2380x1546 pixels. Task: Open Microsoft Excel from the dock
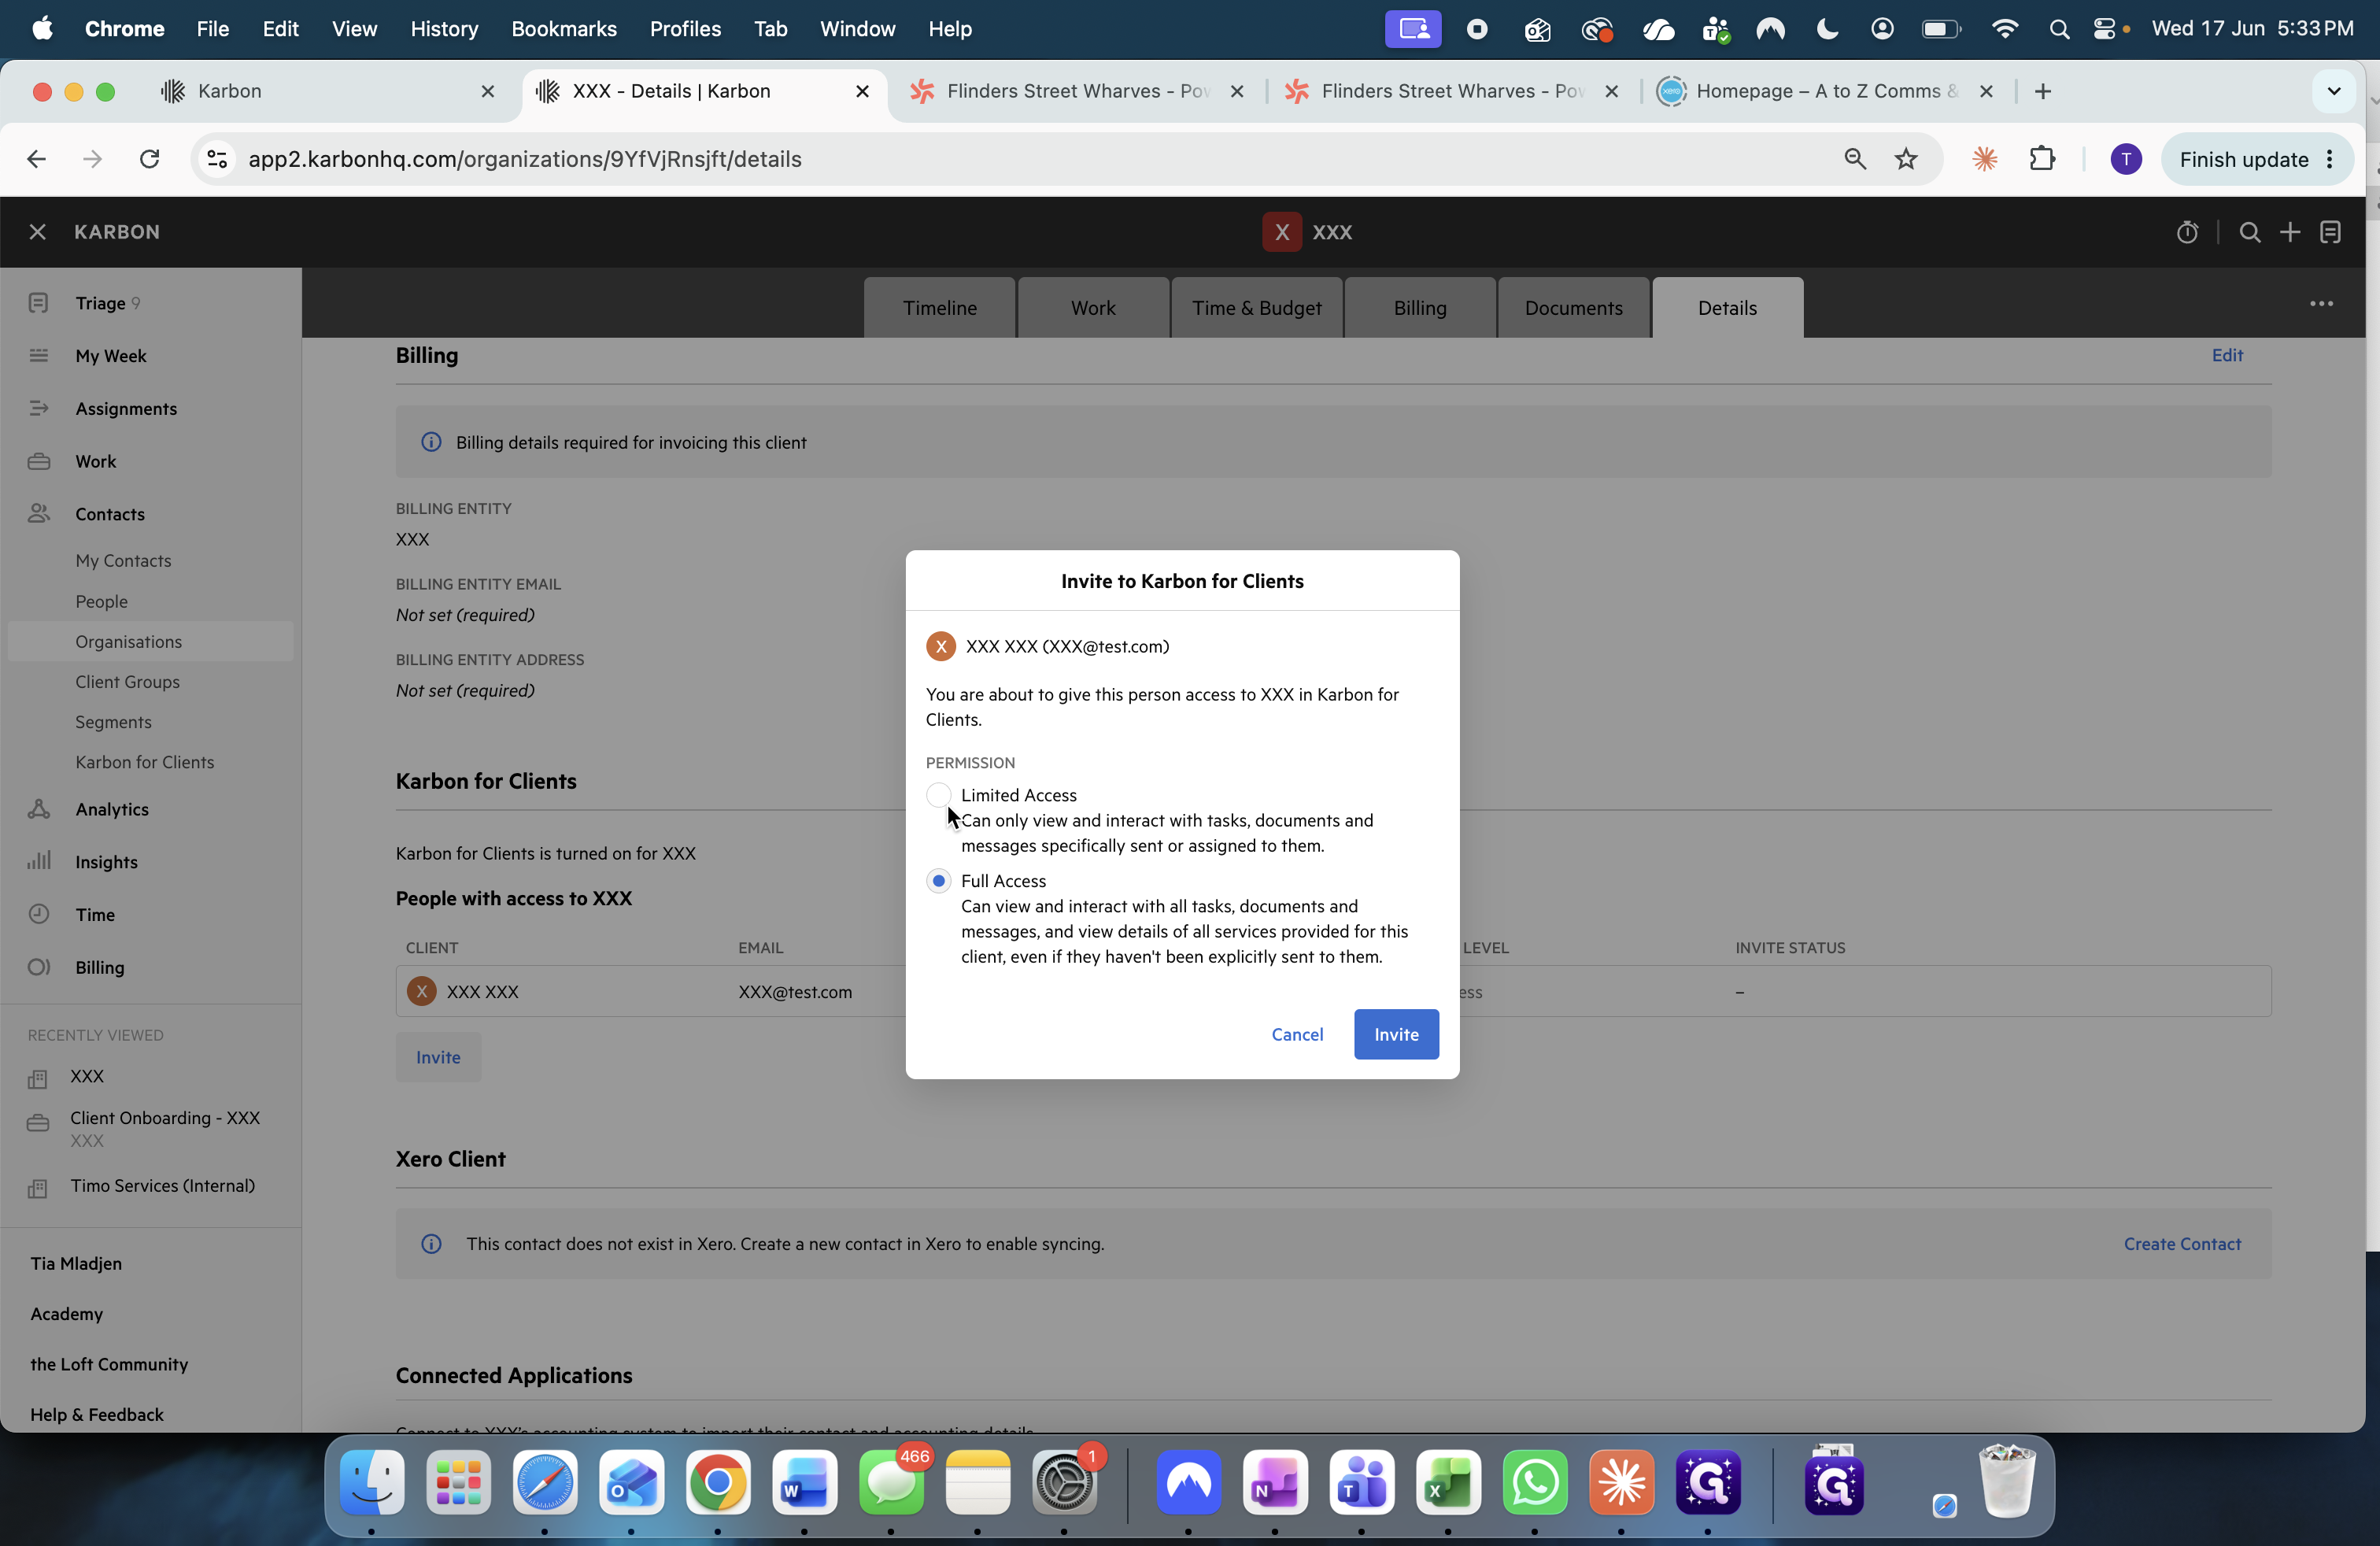coord(1448,1482)
